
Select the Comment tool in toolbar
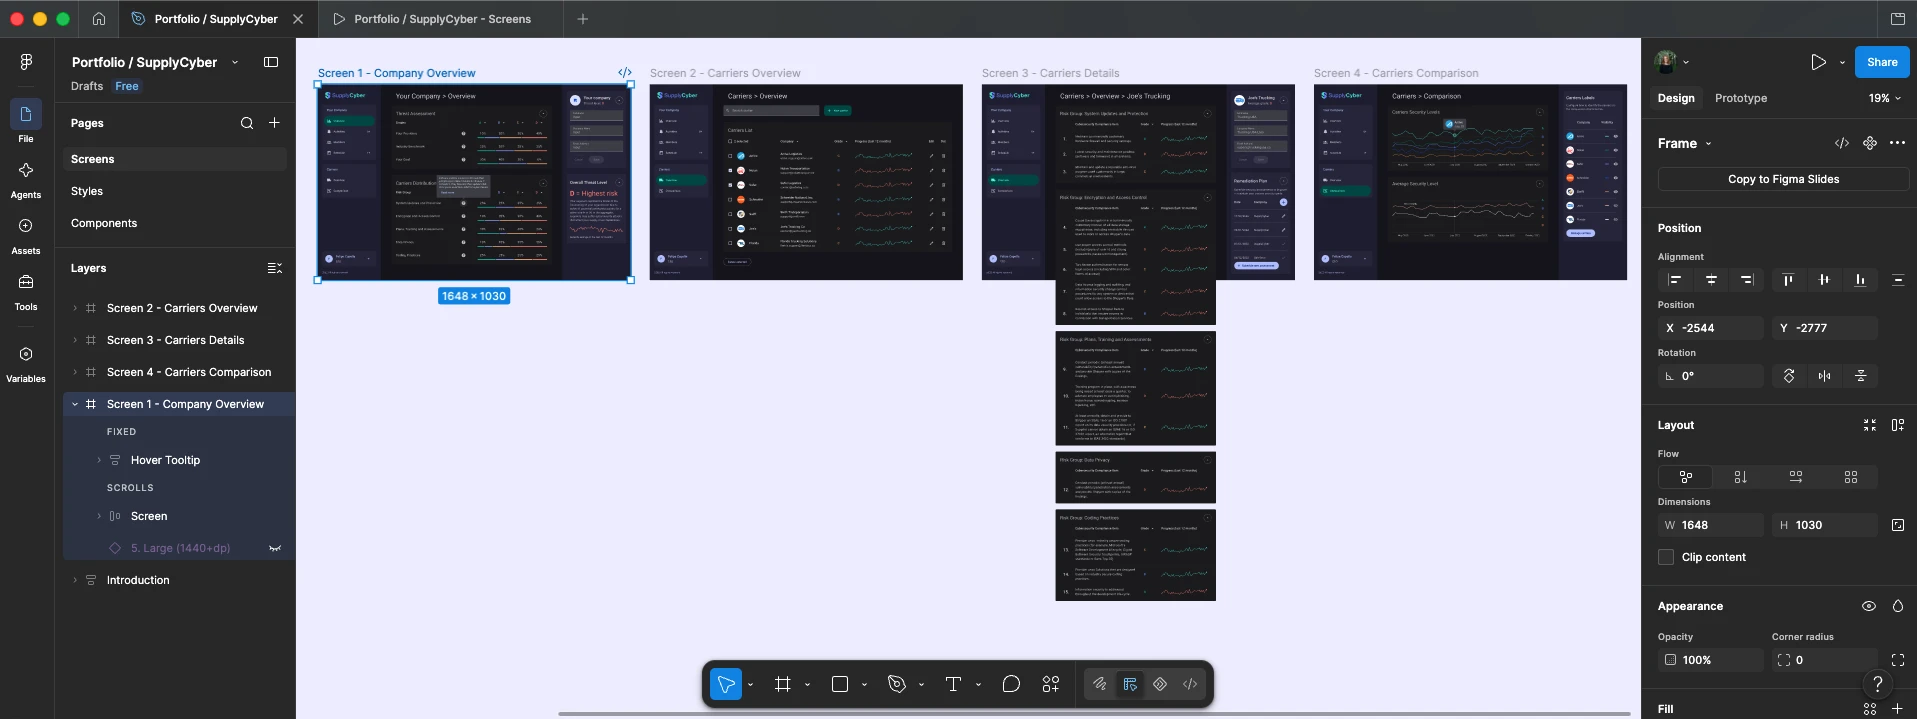point(1011,684)
